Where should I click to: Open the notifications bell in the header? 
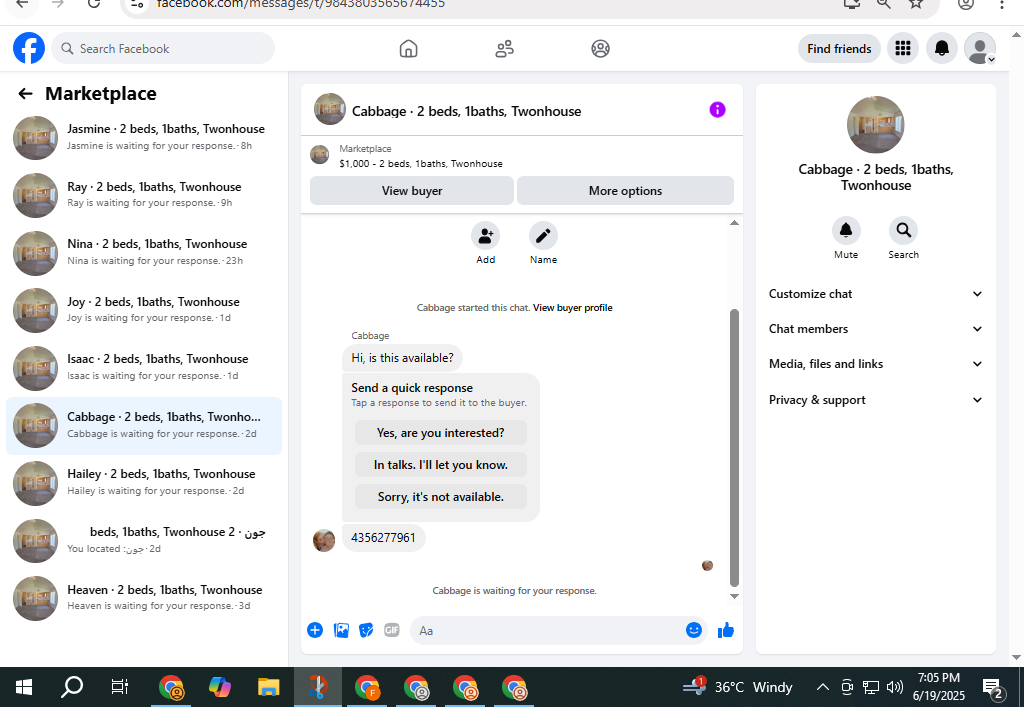[942, 48]
